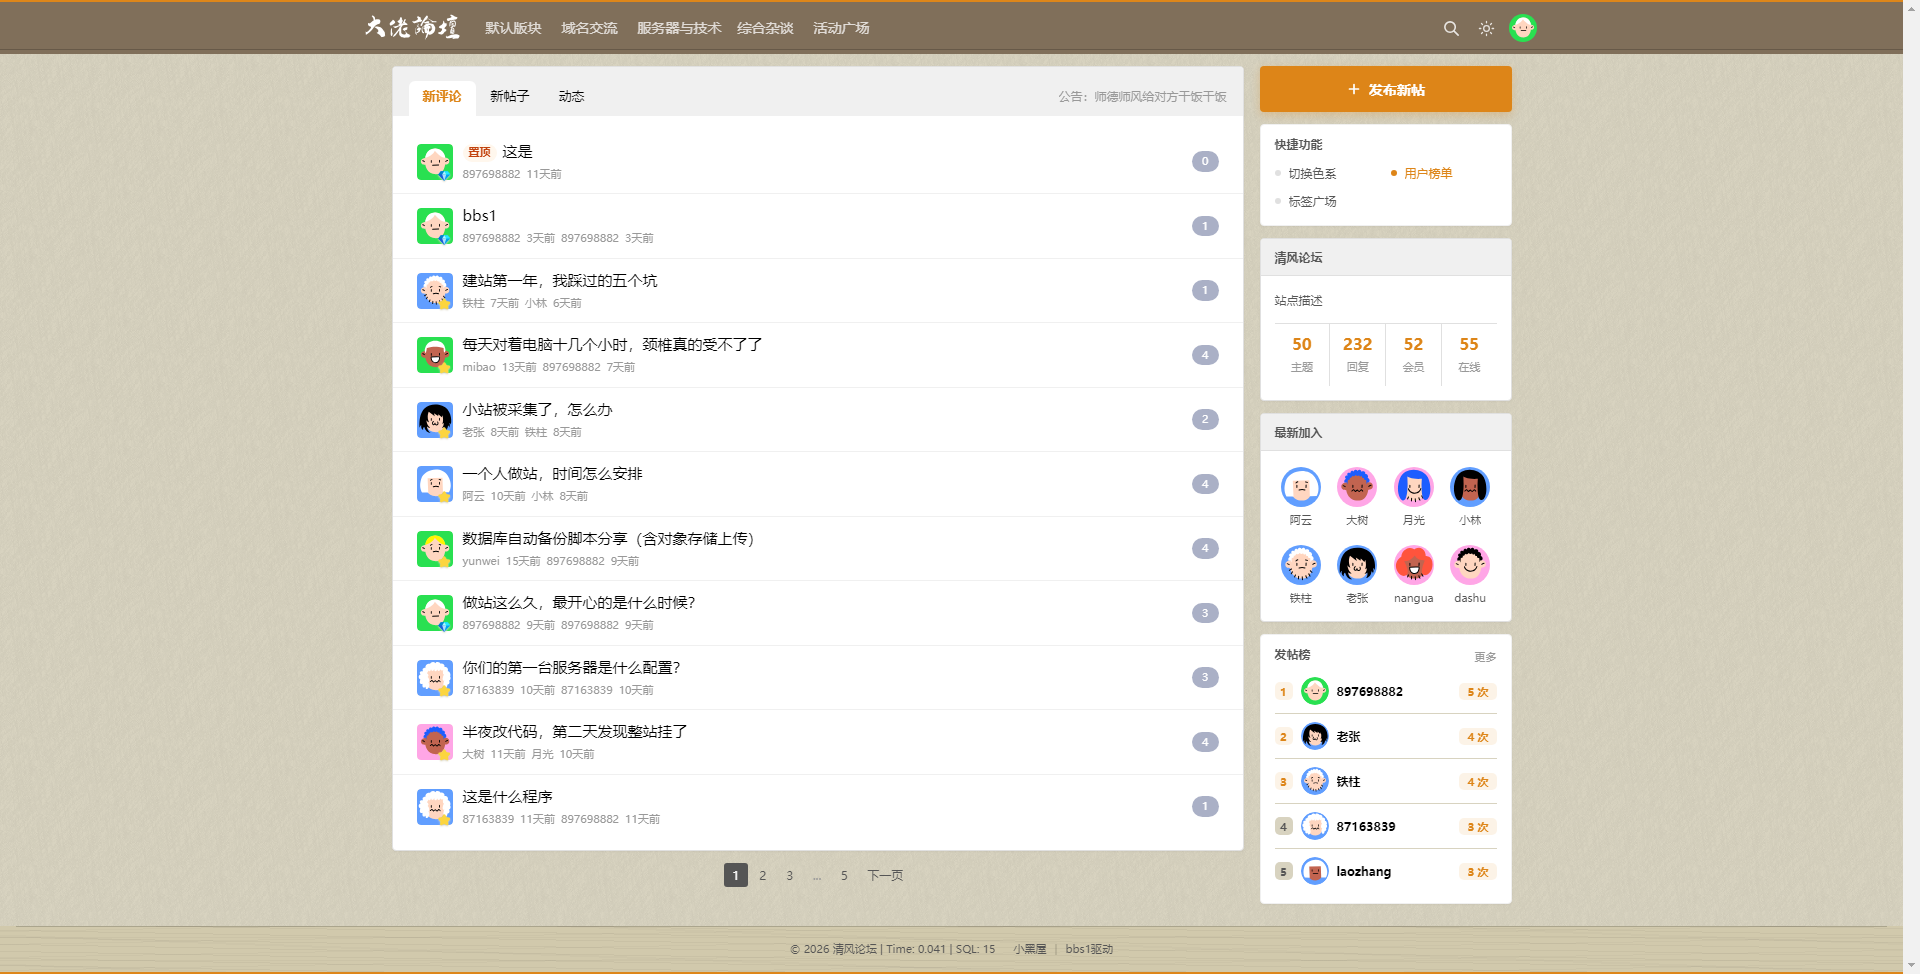Open dashu avatar in 最新加入

coord(1469,565)
